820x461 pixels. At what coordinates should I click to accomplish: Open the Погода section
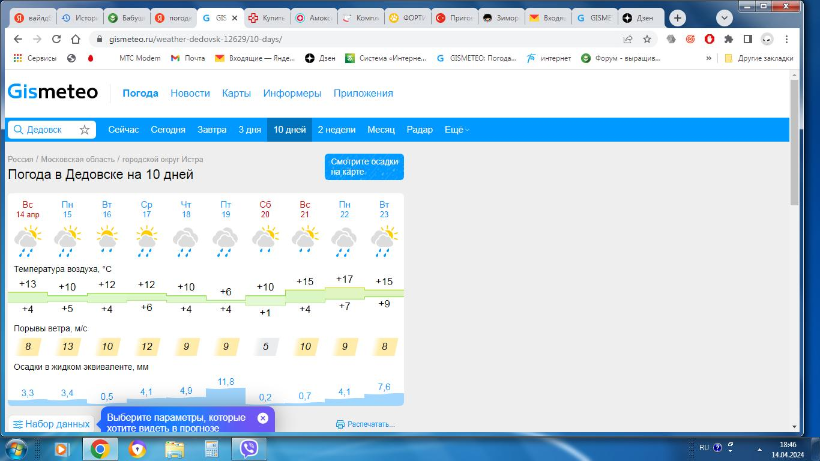click(140, 93)
